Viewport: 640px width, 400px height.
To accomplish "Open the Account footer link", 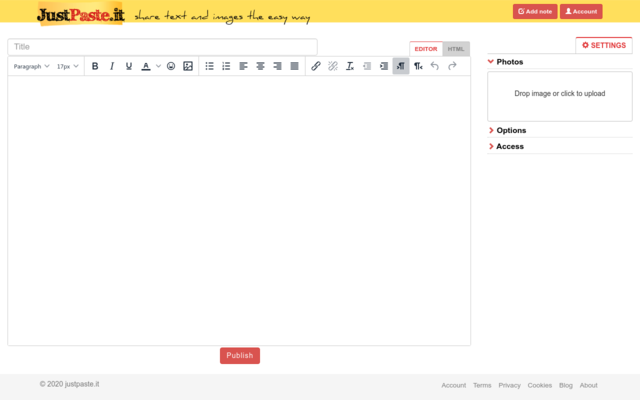I will (453, 385).
